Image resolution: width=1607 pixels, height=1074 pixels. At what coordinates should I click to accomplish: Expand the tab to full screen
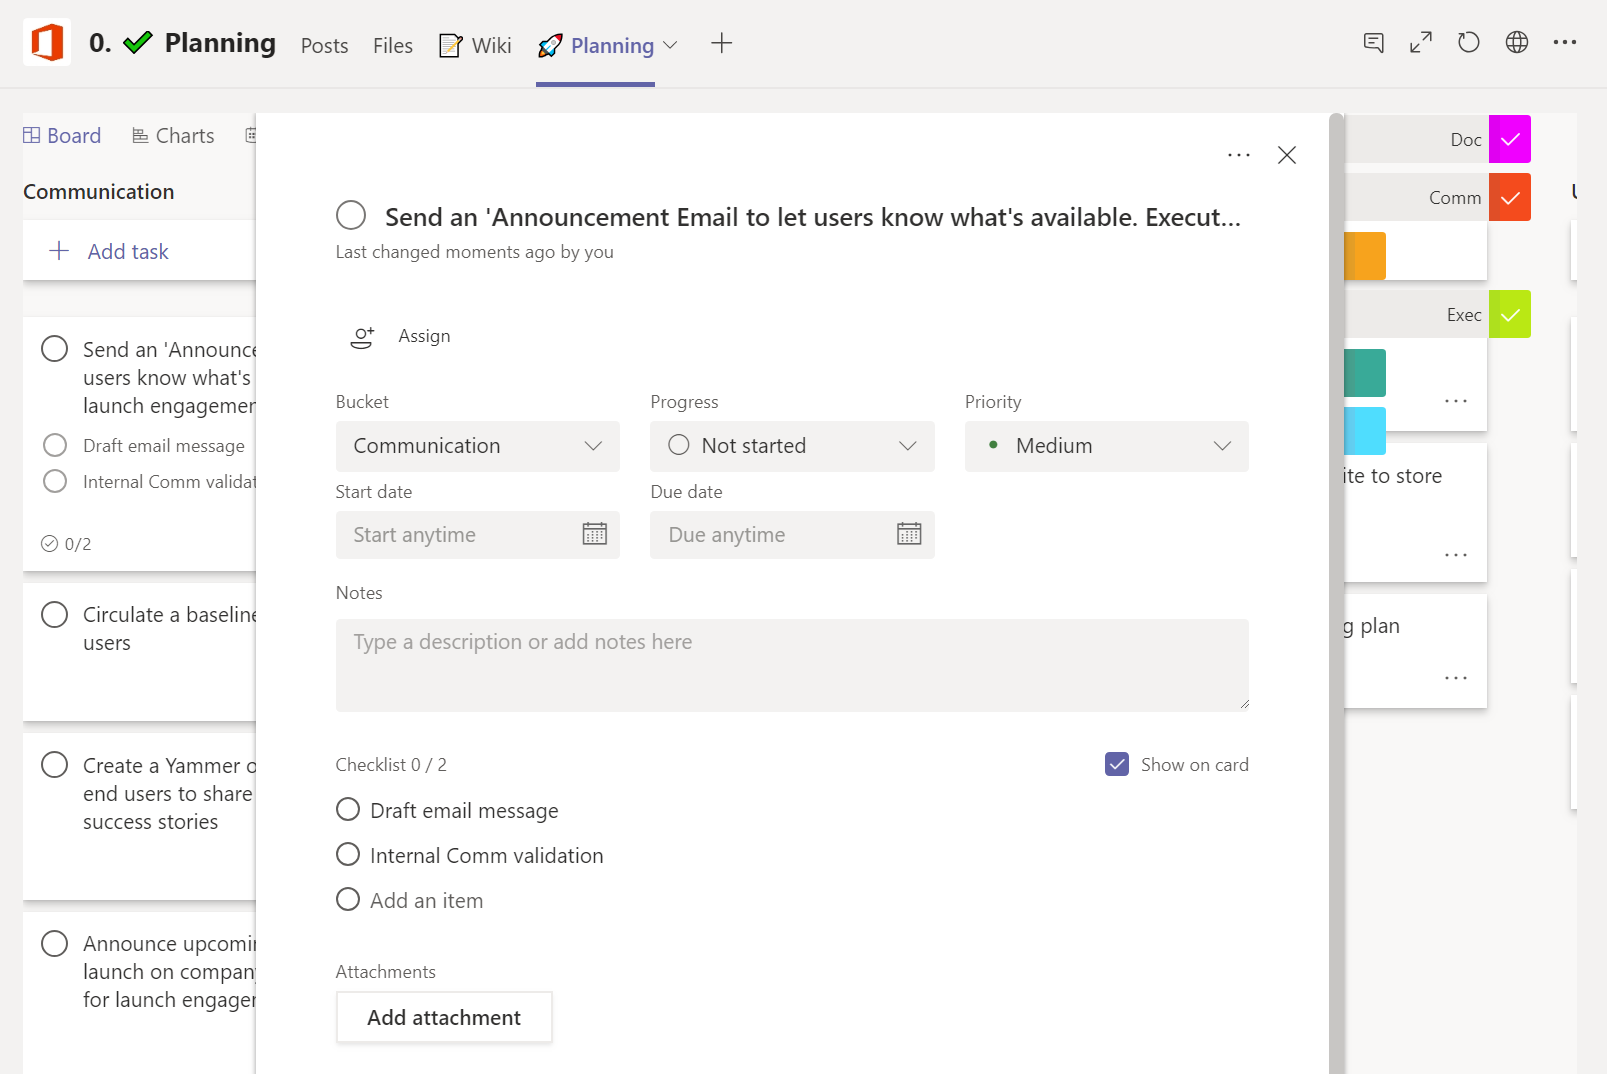[x=1420, y=43]
